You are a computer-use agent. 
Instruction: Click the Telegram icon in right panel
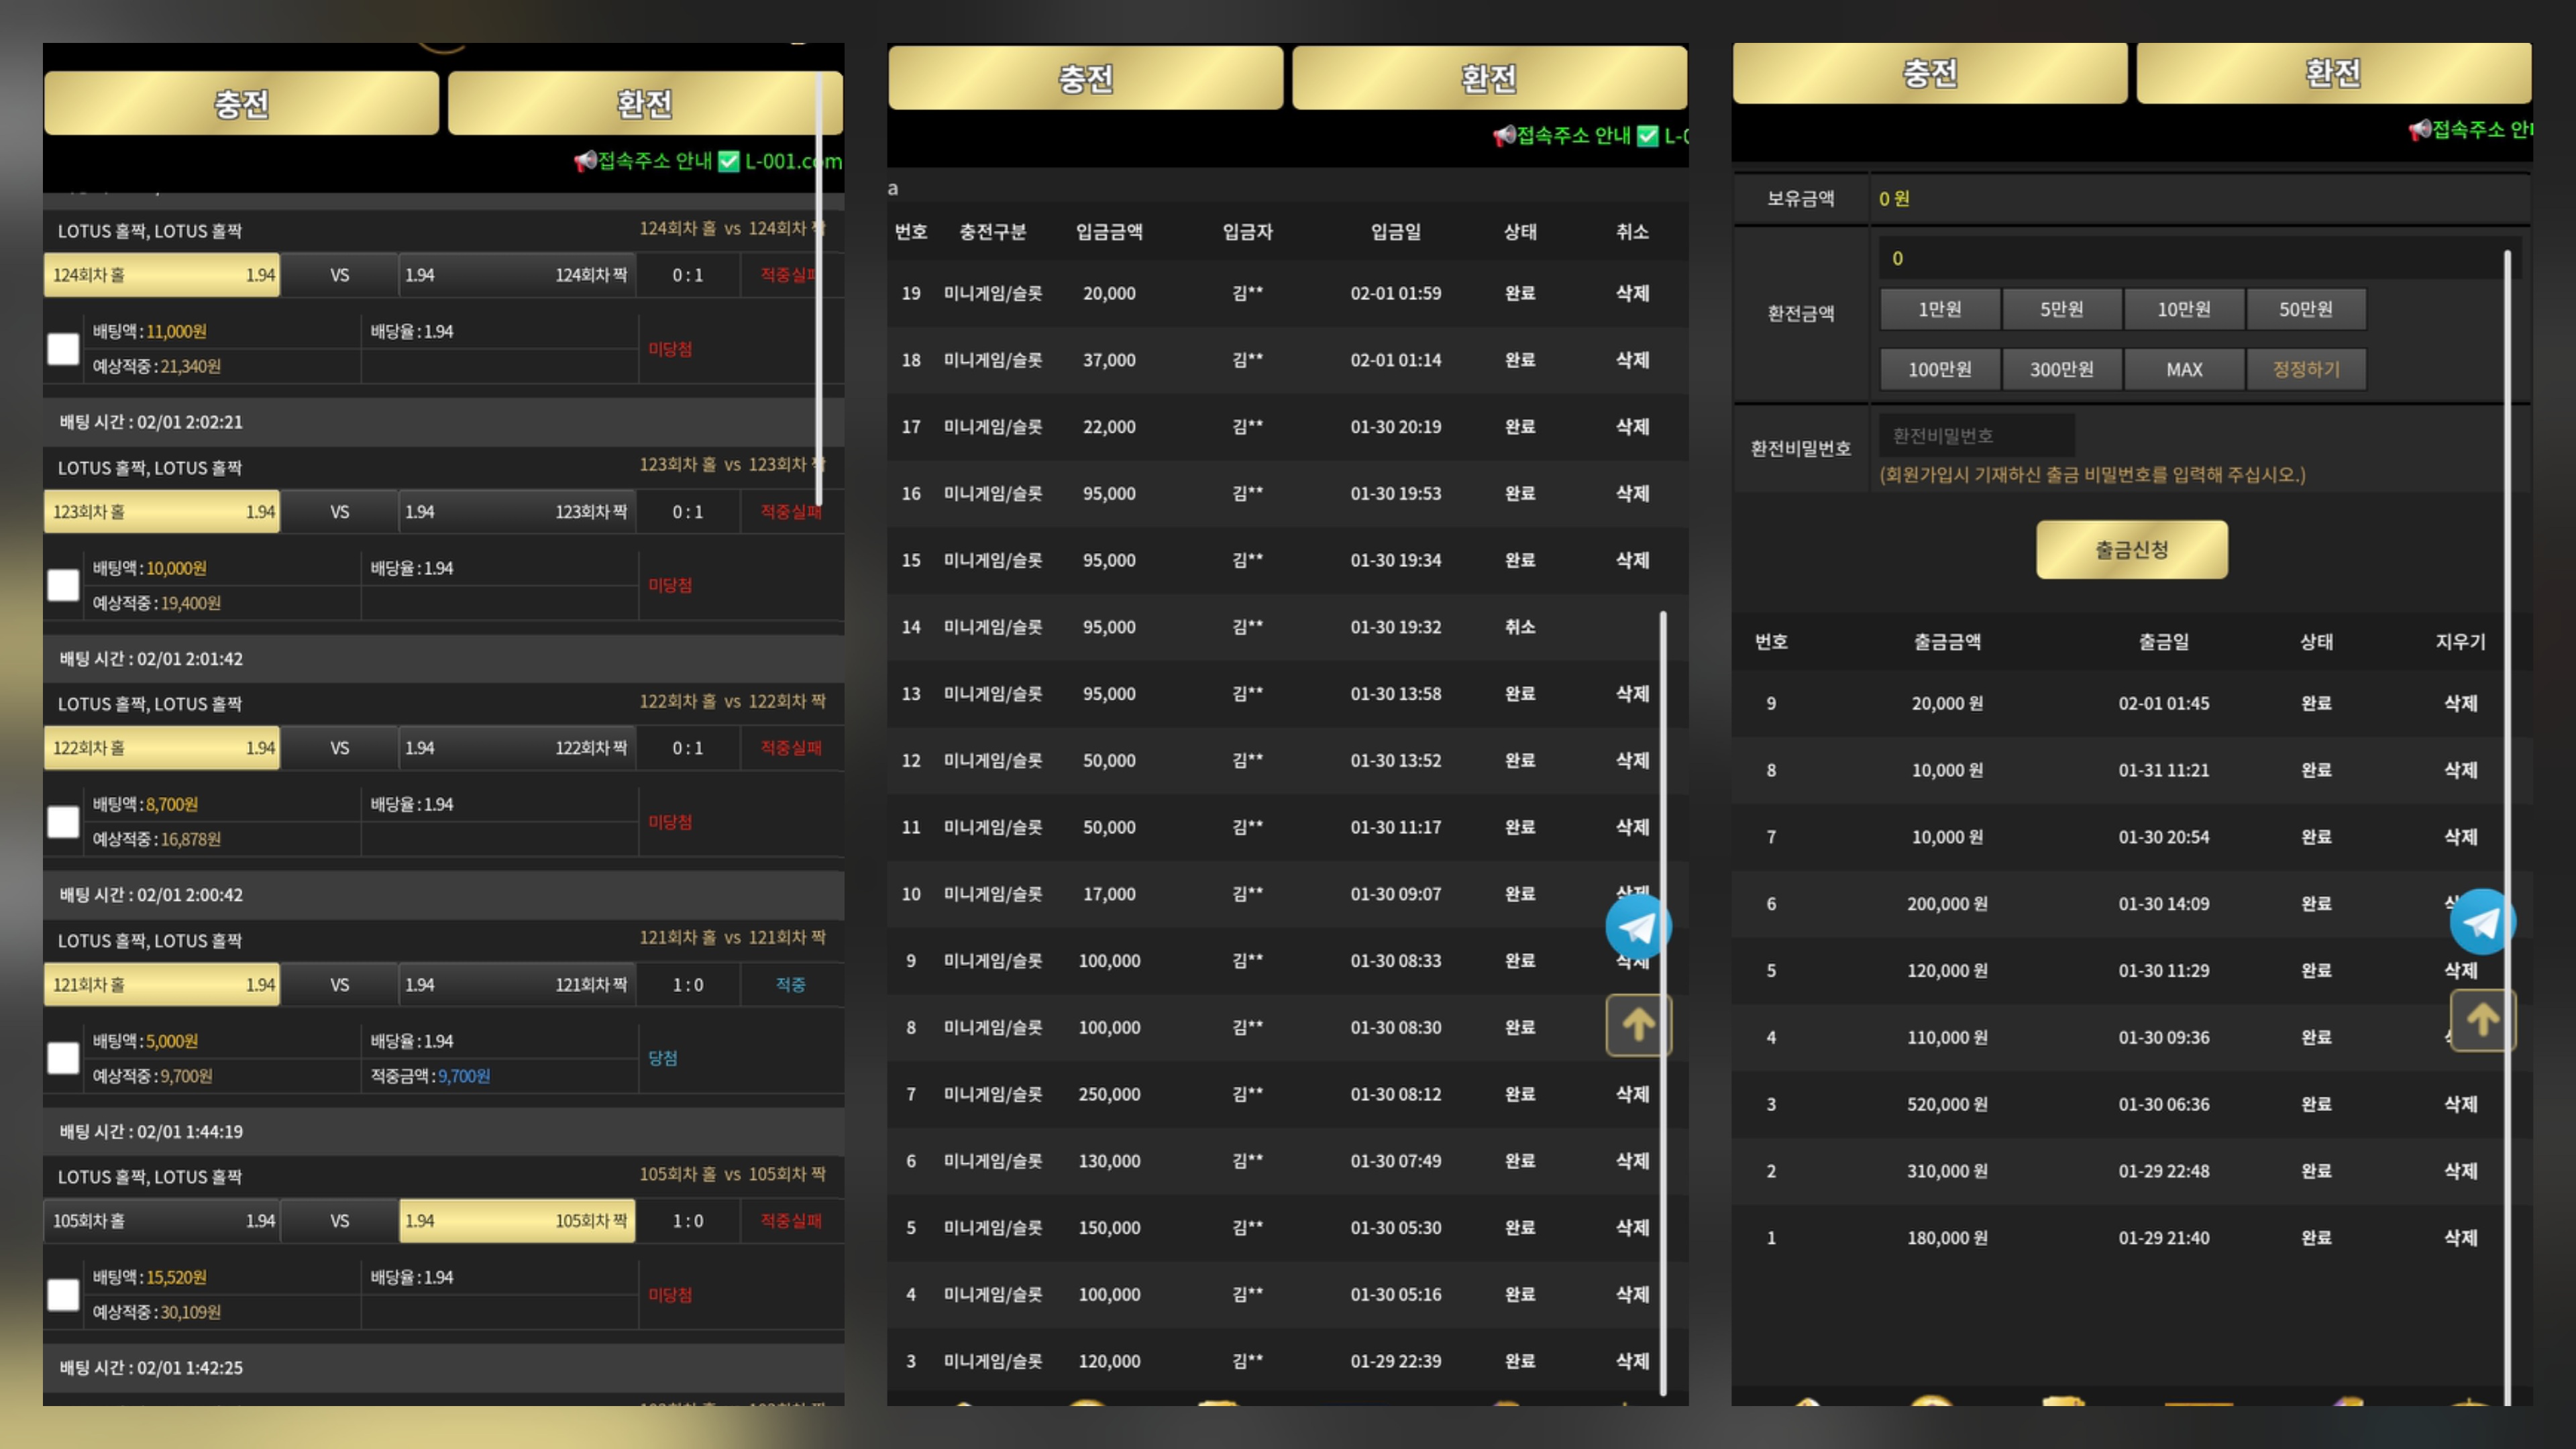coord(2482,921)
